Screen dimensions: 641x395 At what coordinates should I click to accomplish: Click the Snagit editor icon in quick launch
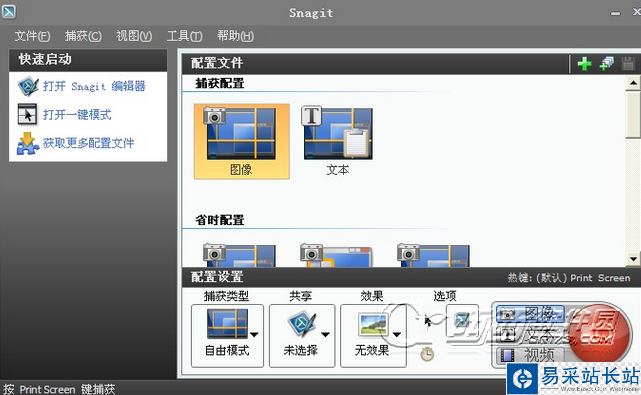(x=28, y=86)
